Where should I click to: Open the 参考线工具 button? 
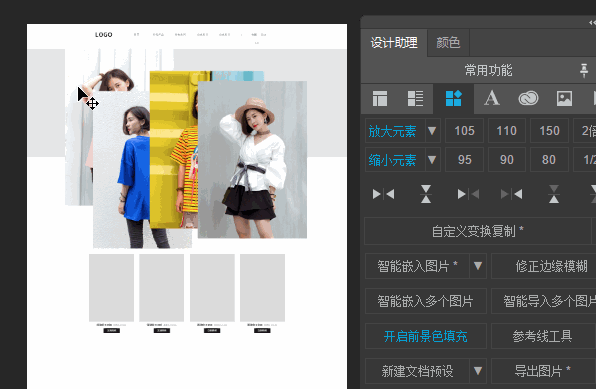coord(543,336)
